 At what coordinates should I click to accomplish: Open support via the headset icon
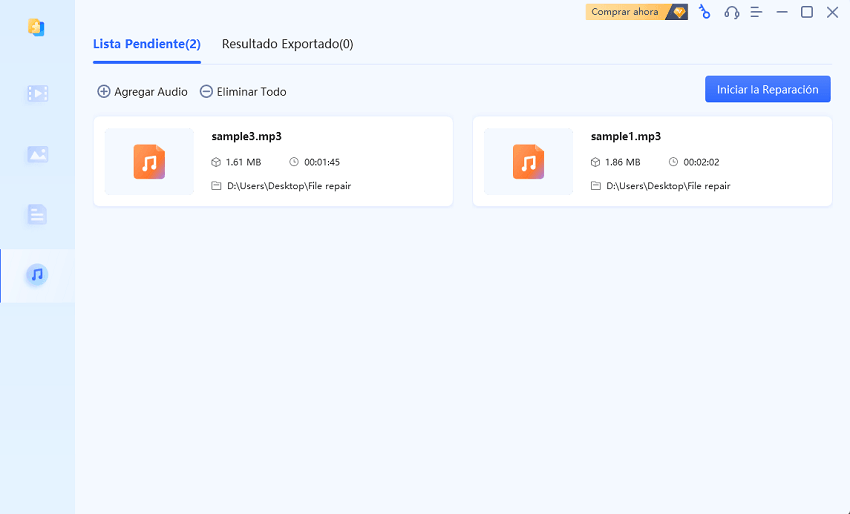pos(731,12)
